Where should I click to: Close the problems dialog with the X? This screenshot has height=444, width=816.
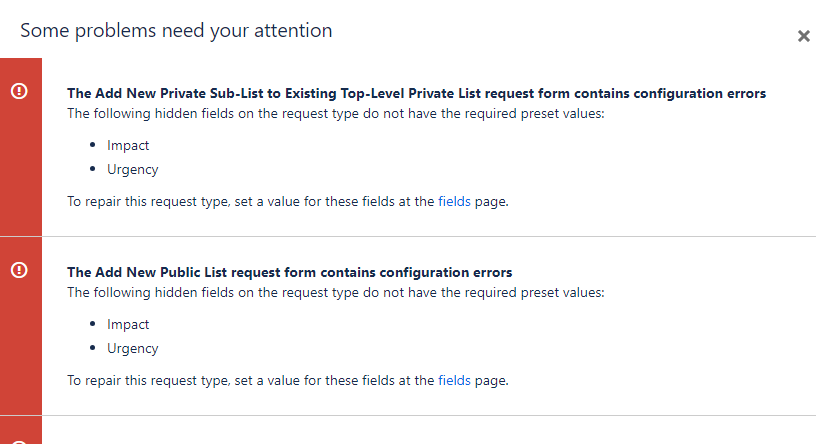pyautogui.click(x=804, y=36)
